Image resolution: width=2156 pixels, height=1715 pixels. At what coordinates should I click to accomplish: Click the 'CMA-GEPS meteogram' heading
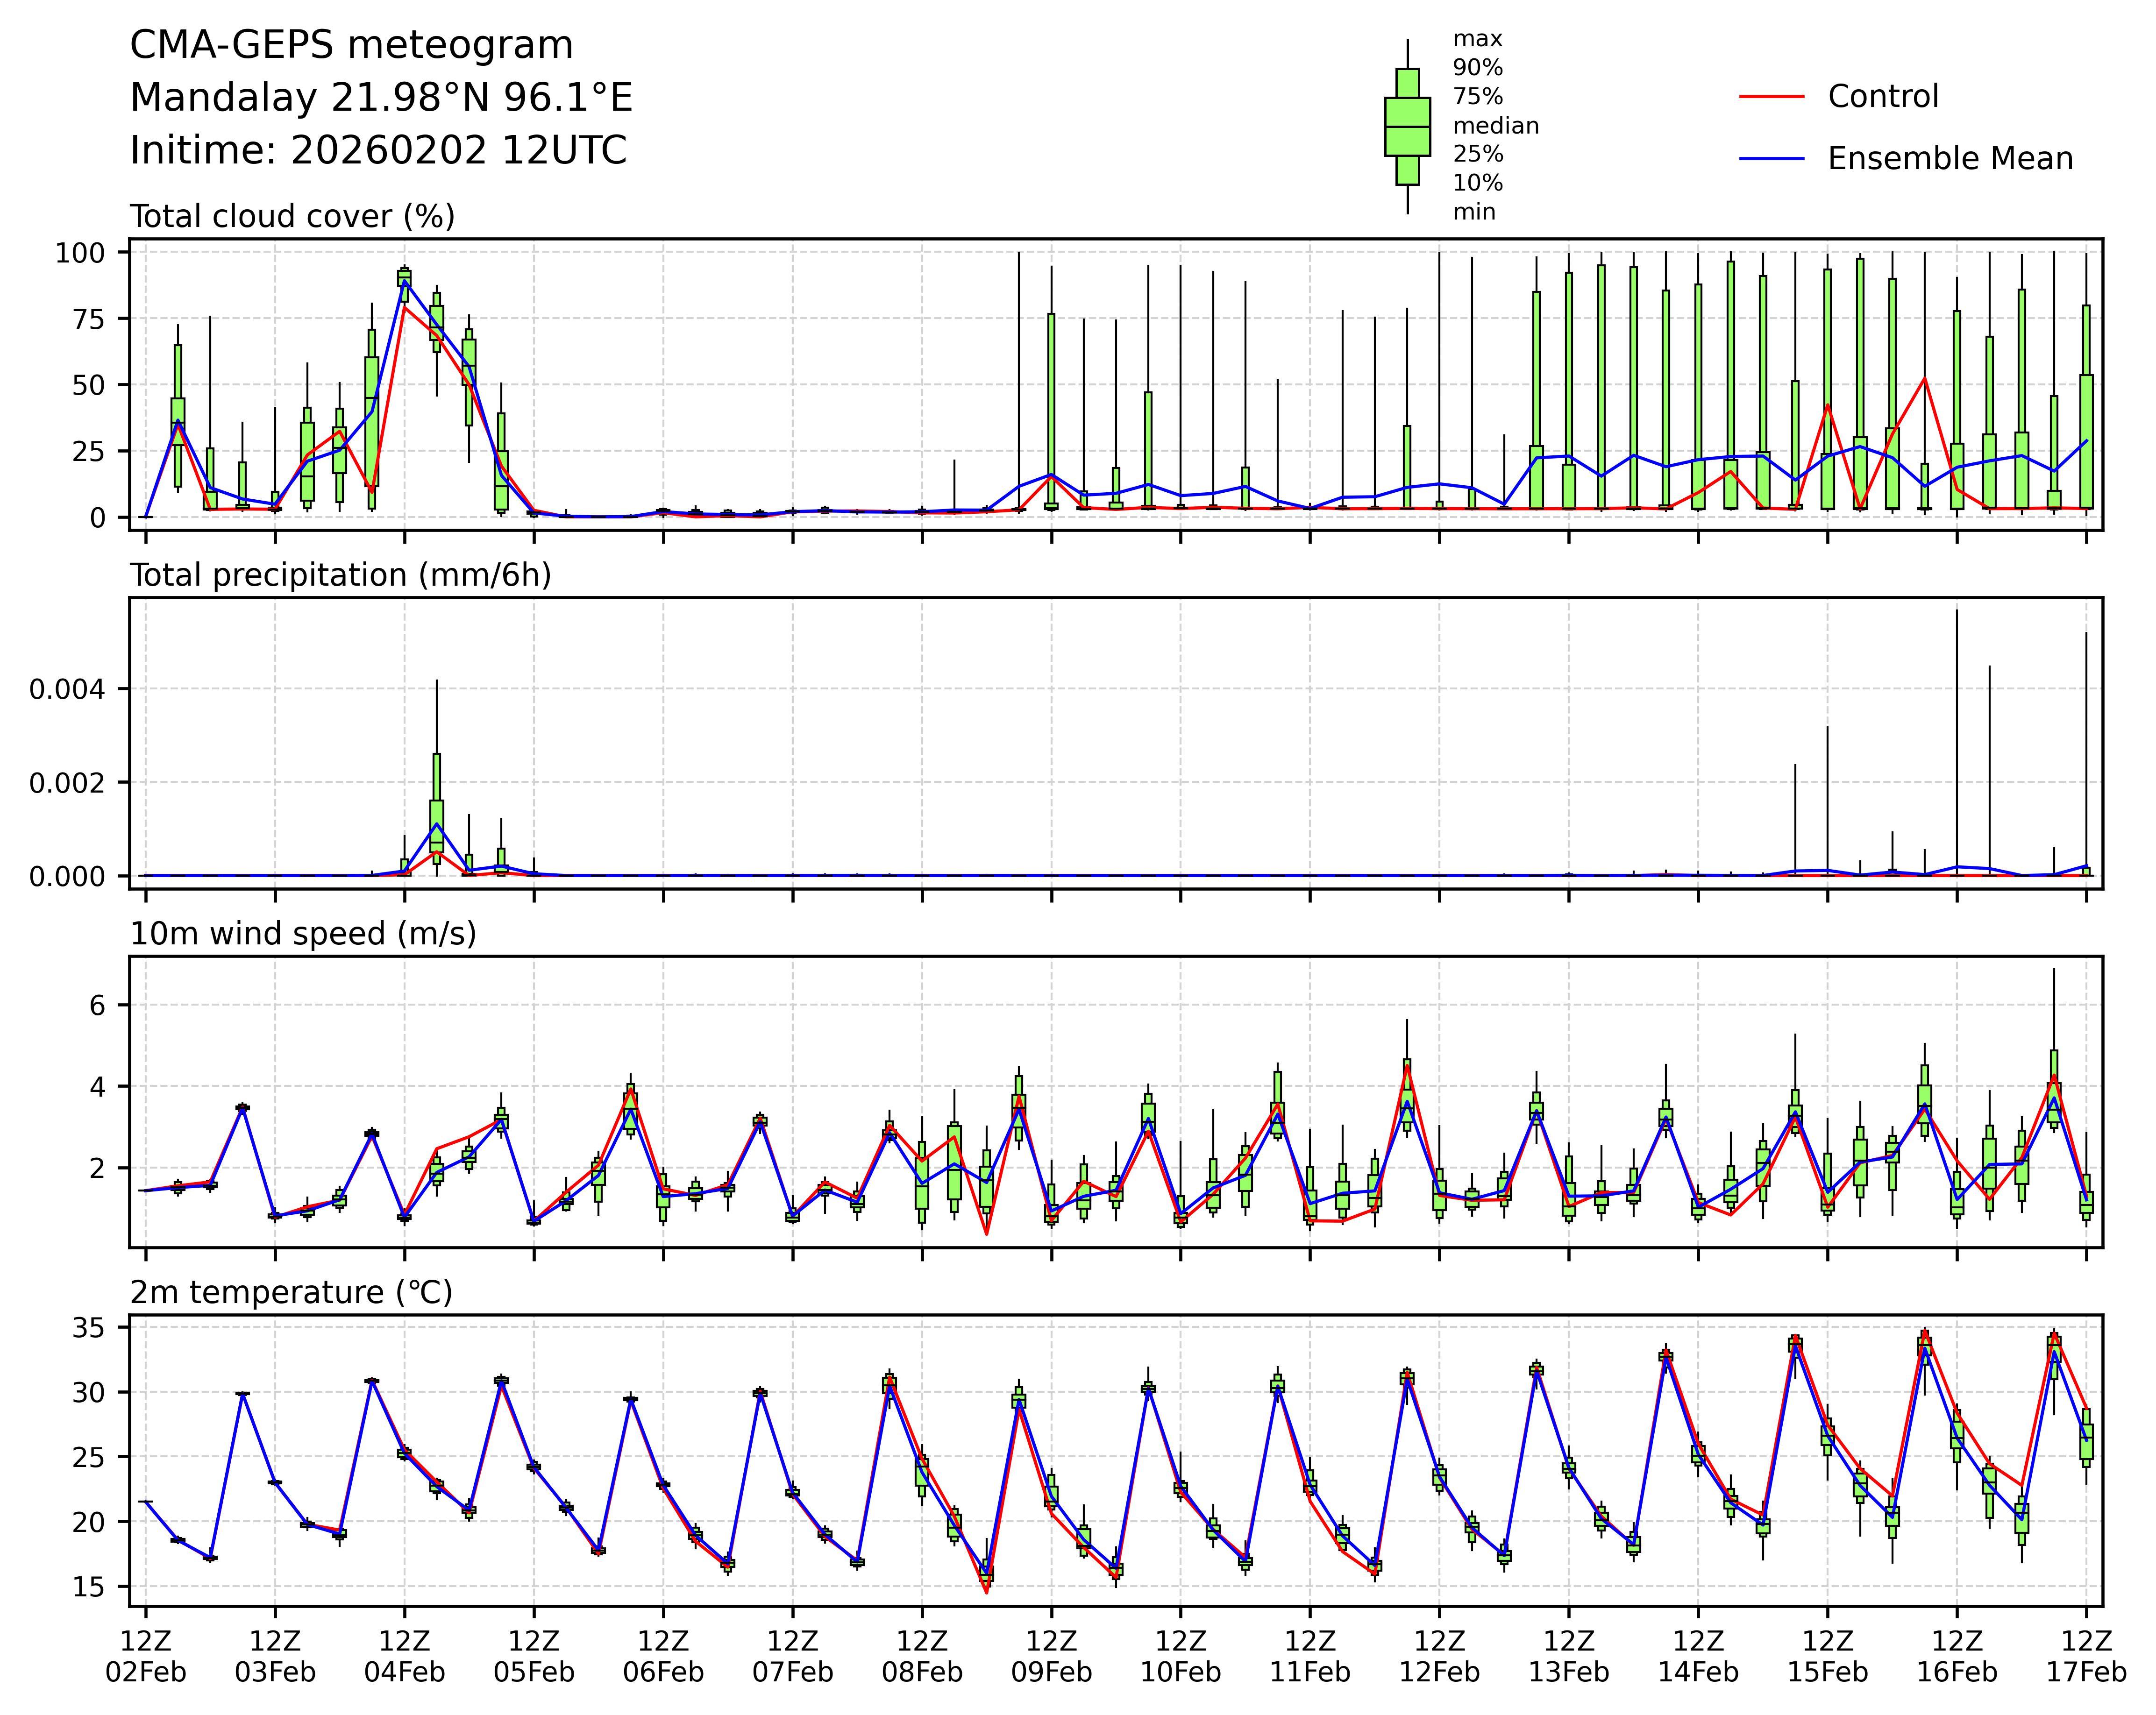(351, 46)
